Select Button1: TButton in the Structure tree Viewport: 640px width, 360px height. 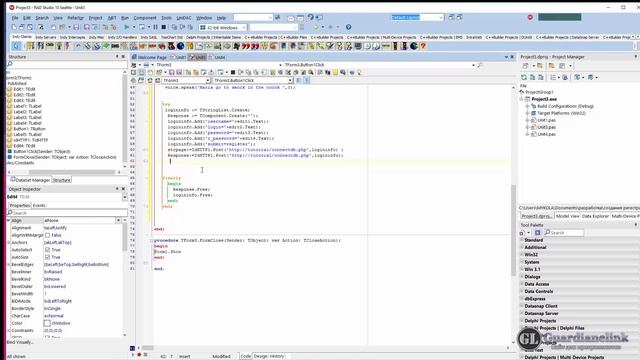(29, 129)
